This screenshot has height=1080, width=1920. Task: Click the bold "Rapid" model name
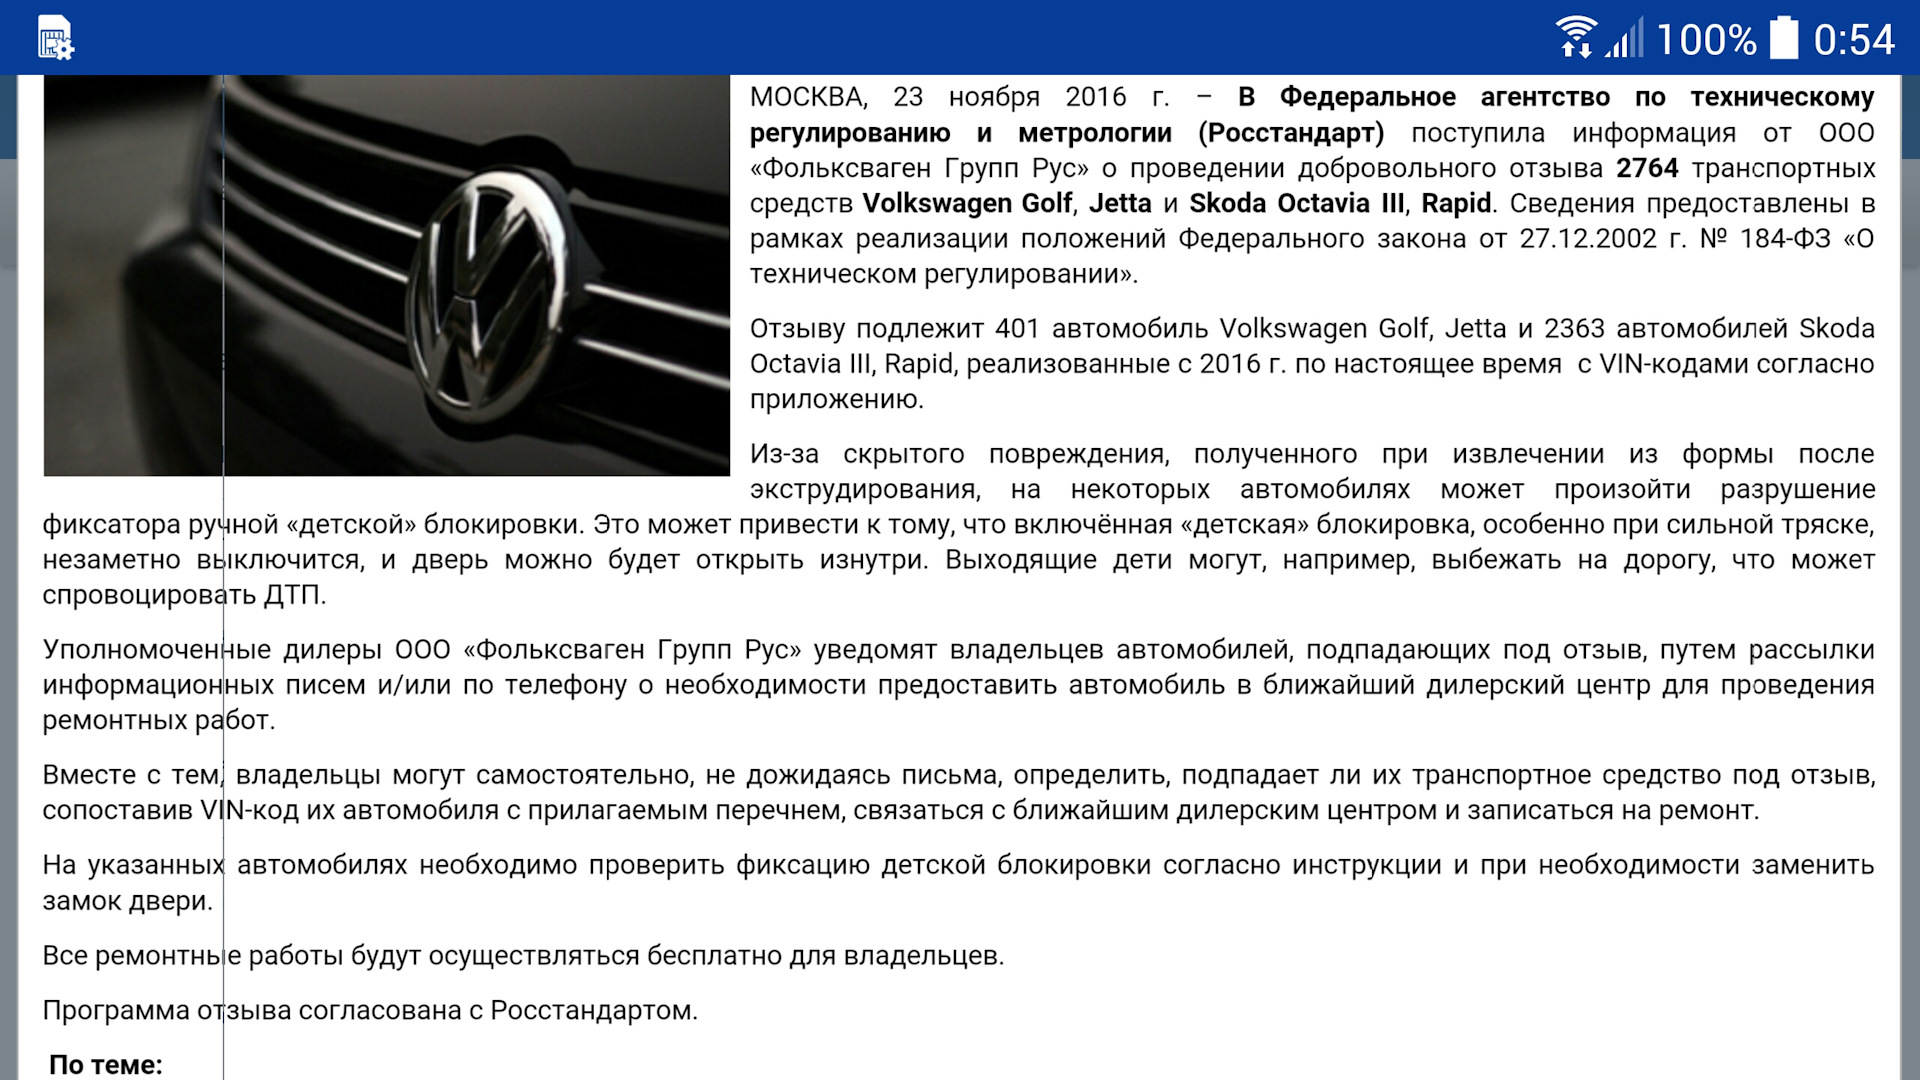point(1456,203)
